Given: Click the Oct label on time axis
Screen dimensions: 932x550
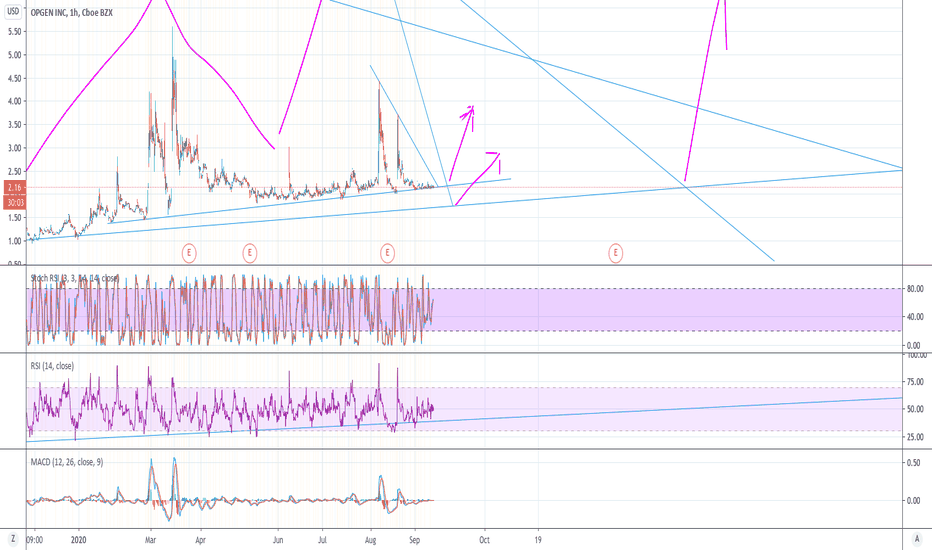Looking at the screenshot, I should pyautogui.click(x=484, y=540).
